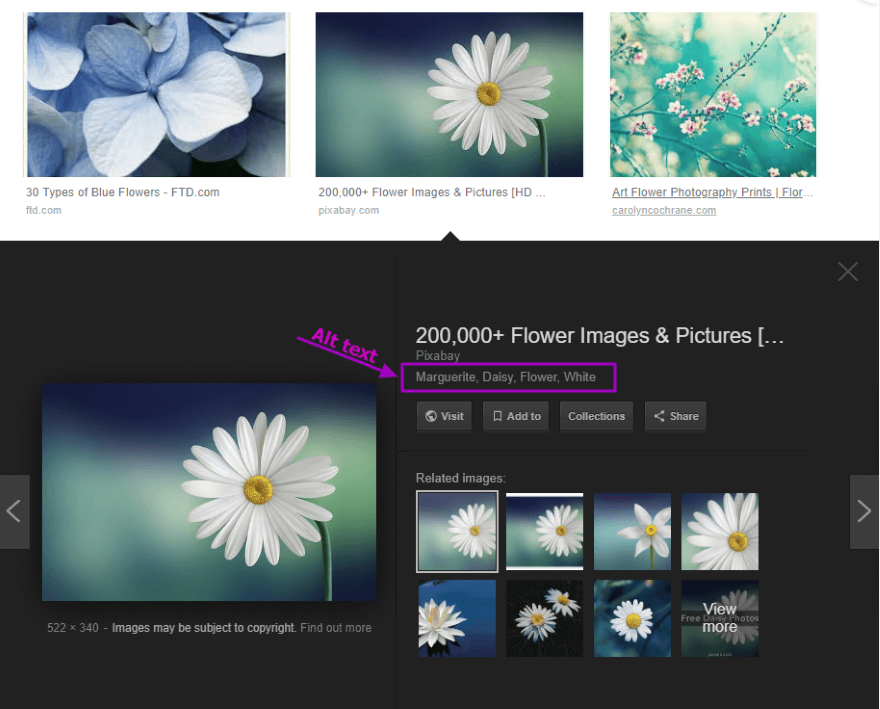Select the pink blossom branch result thumbnail
Screen dimensions: 880x709
pos(713,95)
